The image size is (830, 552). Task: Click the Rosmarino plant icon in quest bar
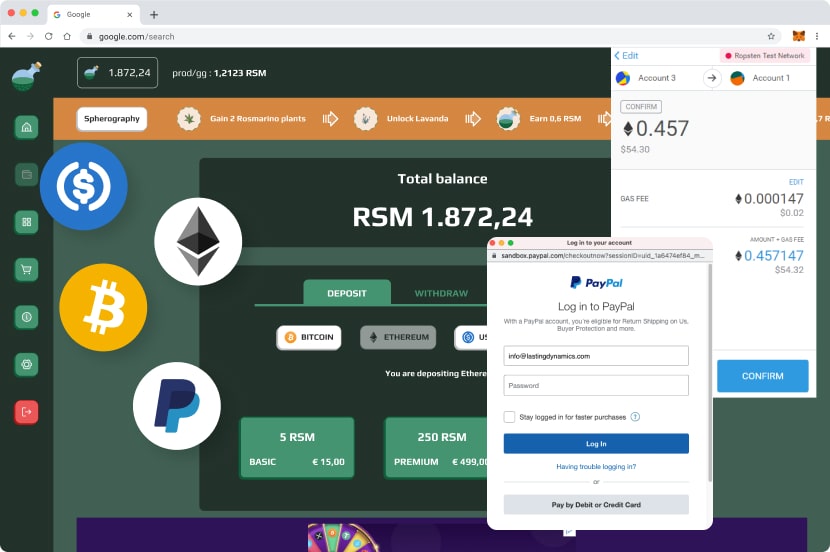coord(189,119)
